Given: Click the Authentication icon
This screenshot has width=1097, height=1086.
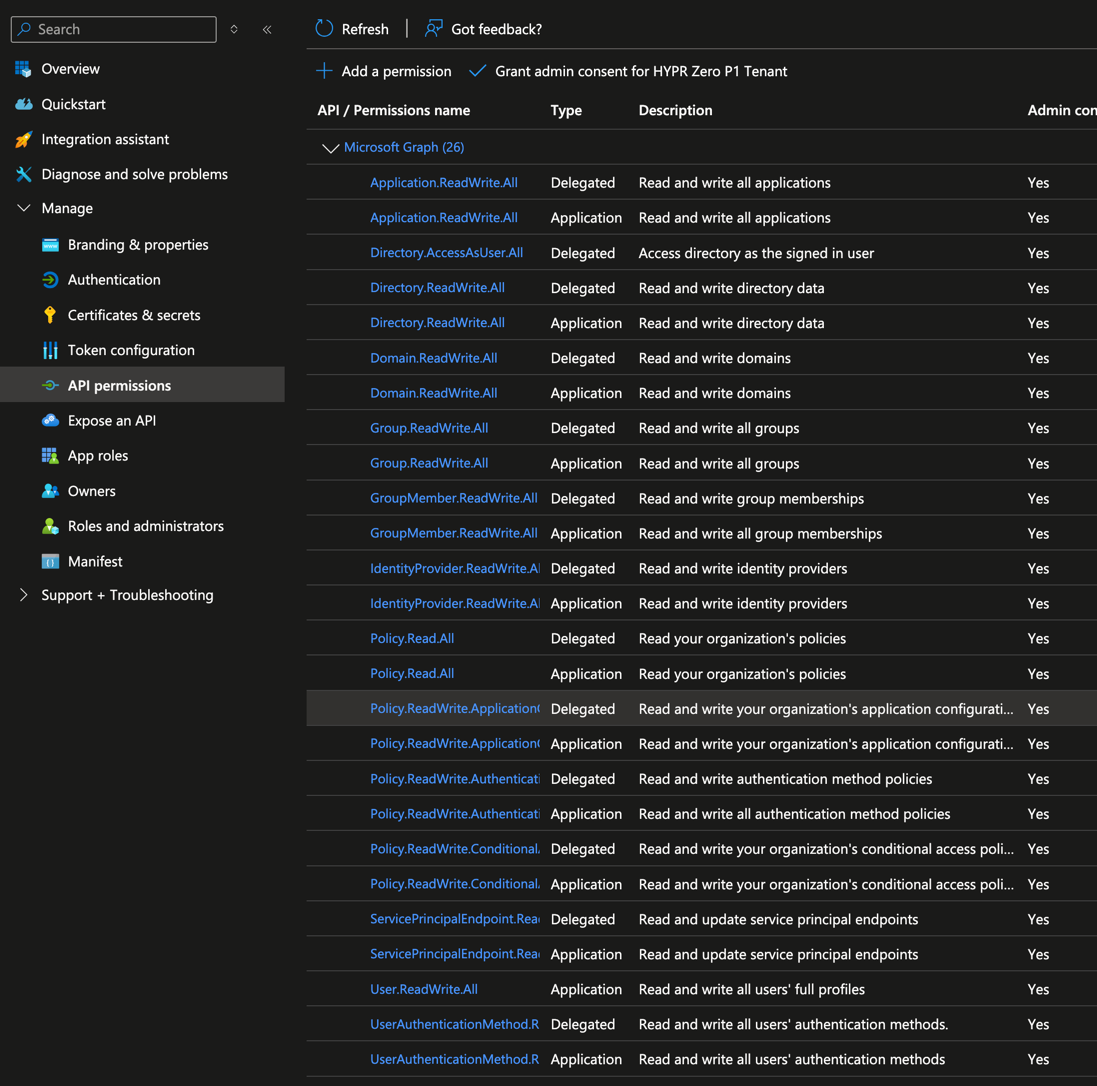Looking at the screenshot, I should pos(50,280).
